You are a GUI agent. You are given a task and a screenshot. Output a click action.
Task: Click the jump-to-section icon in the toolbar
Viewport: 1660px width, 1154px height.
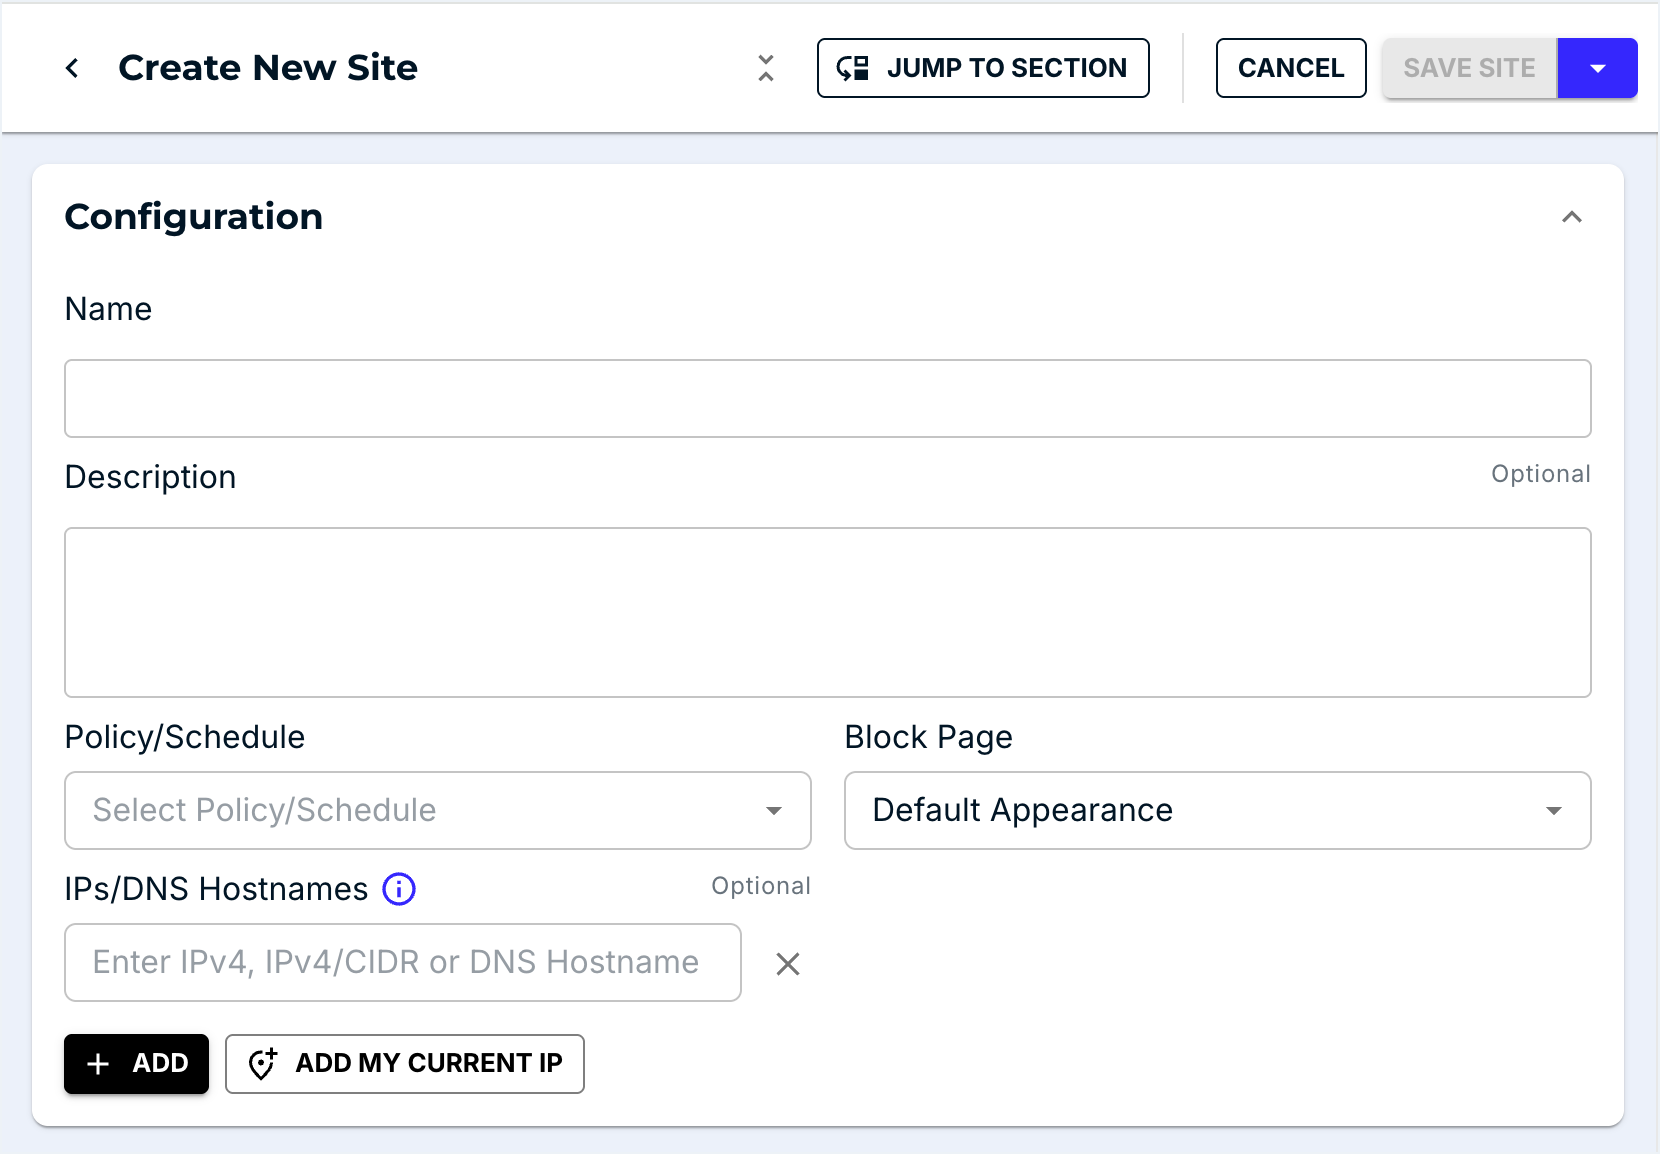coord(851,67)
